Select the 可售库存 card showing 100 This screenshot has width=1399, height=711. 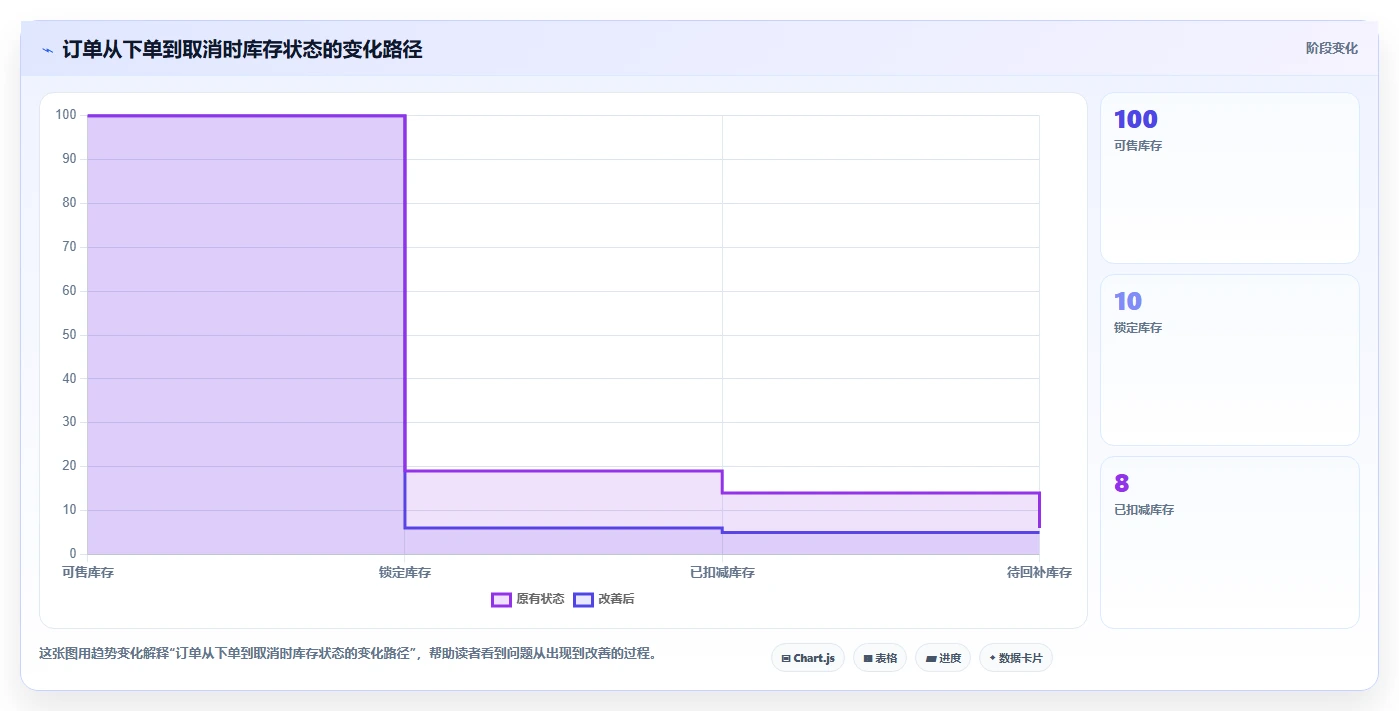1230,178
